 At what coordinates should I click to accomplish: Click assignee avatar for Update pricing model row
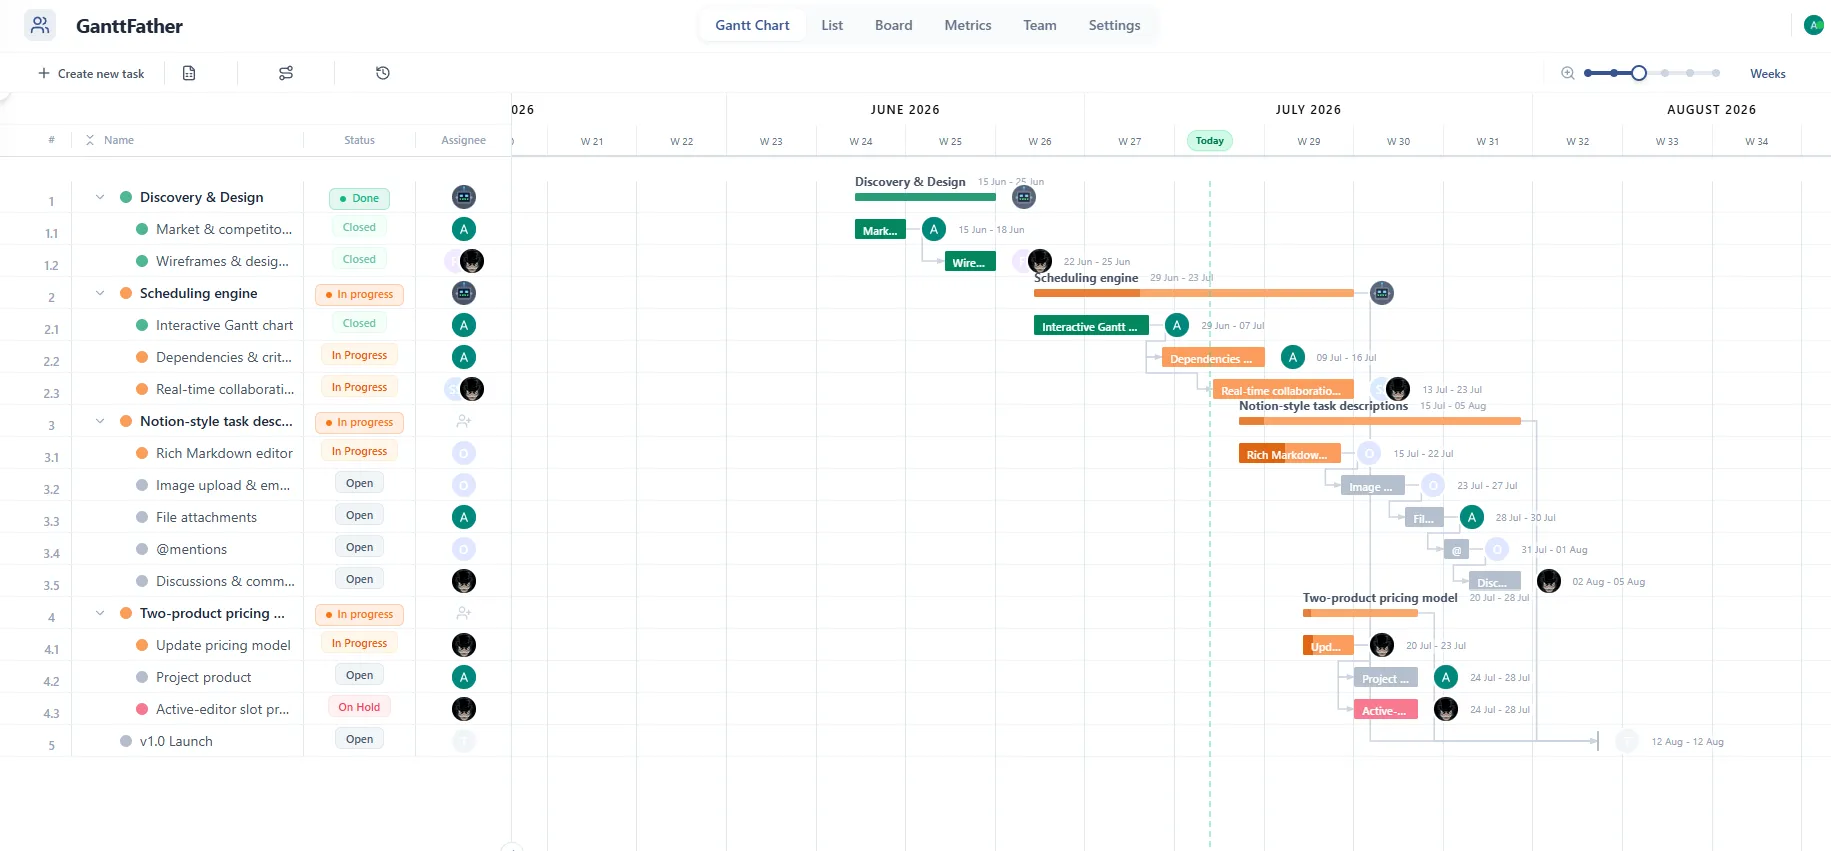click(x=463, y=645)
